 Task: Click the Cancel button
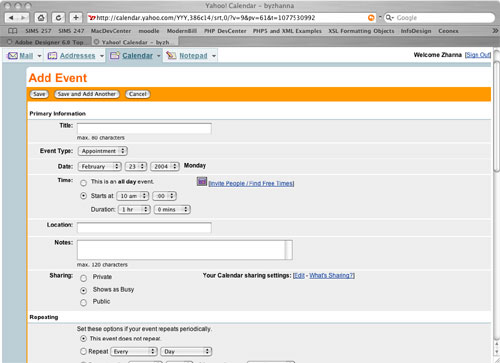[138, 94]
